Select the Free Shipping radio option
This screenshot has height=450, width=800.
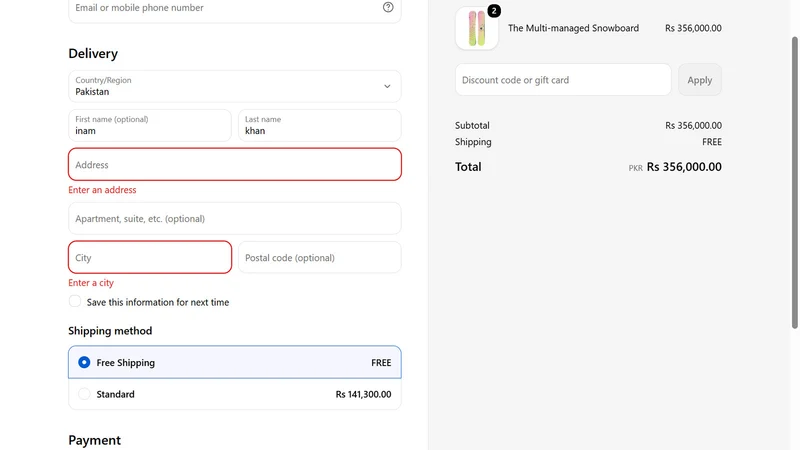coord(84,362)
